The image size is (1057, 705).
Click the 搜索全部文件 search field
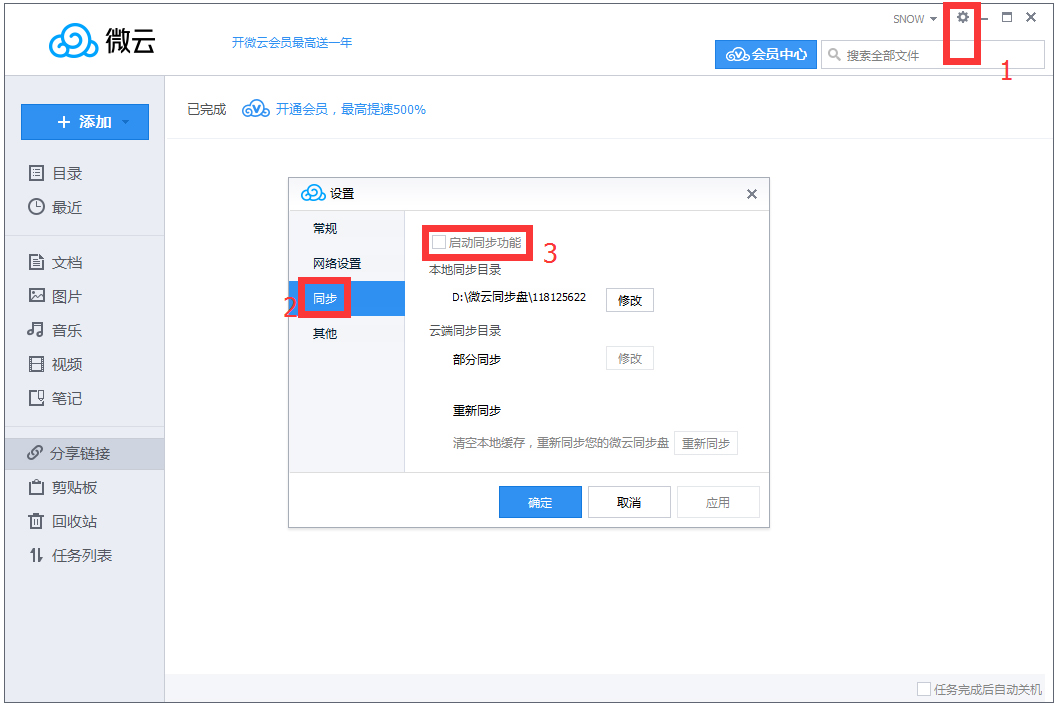[900, 54]
